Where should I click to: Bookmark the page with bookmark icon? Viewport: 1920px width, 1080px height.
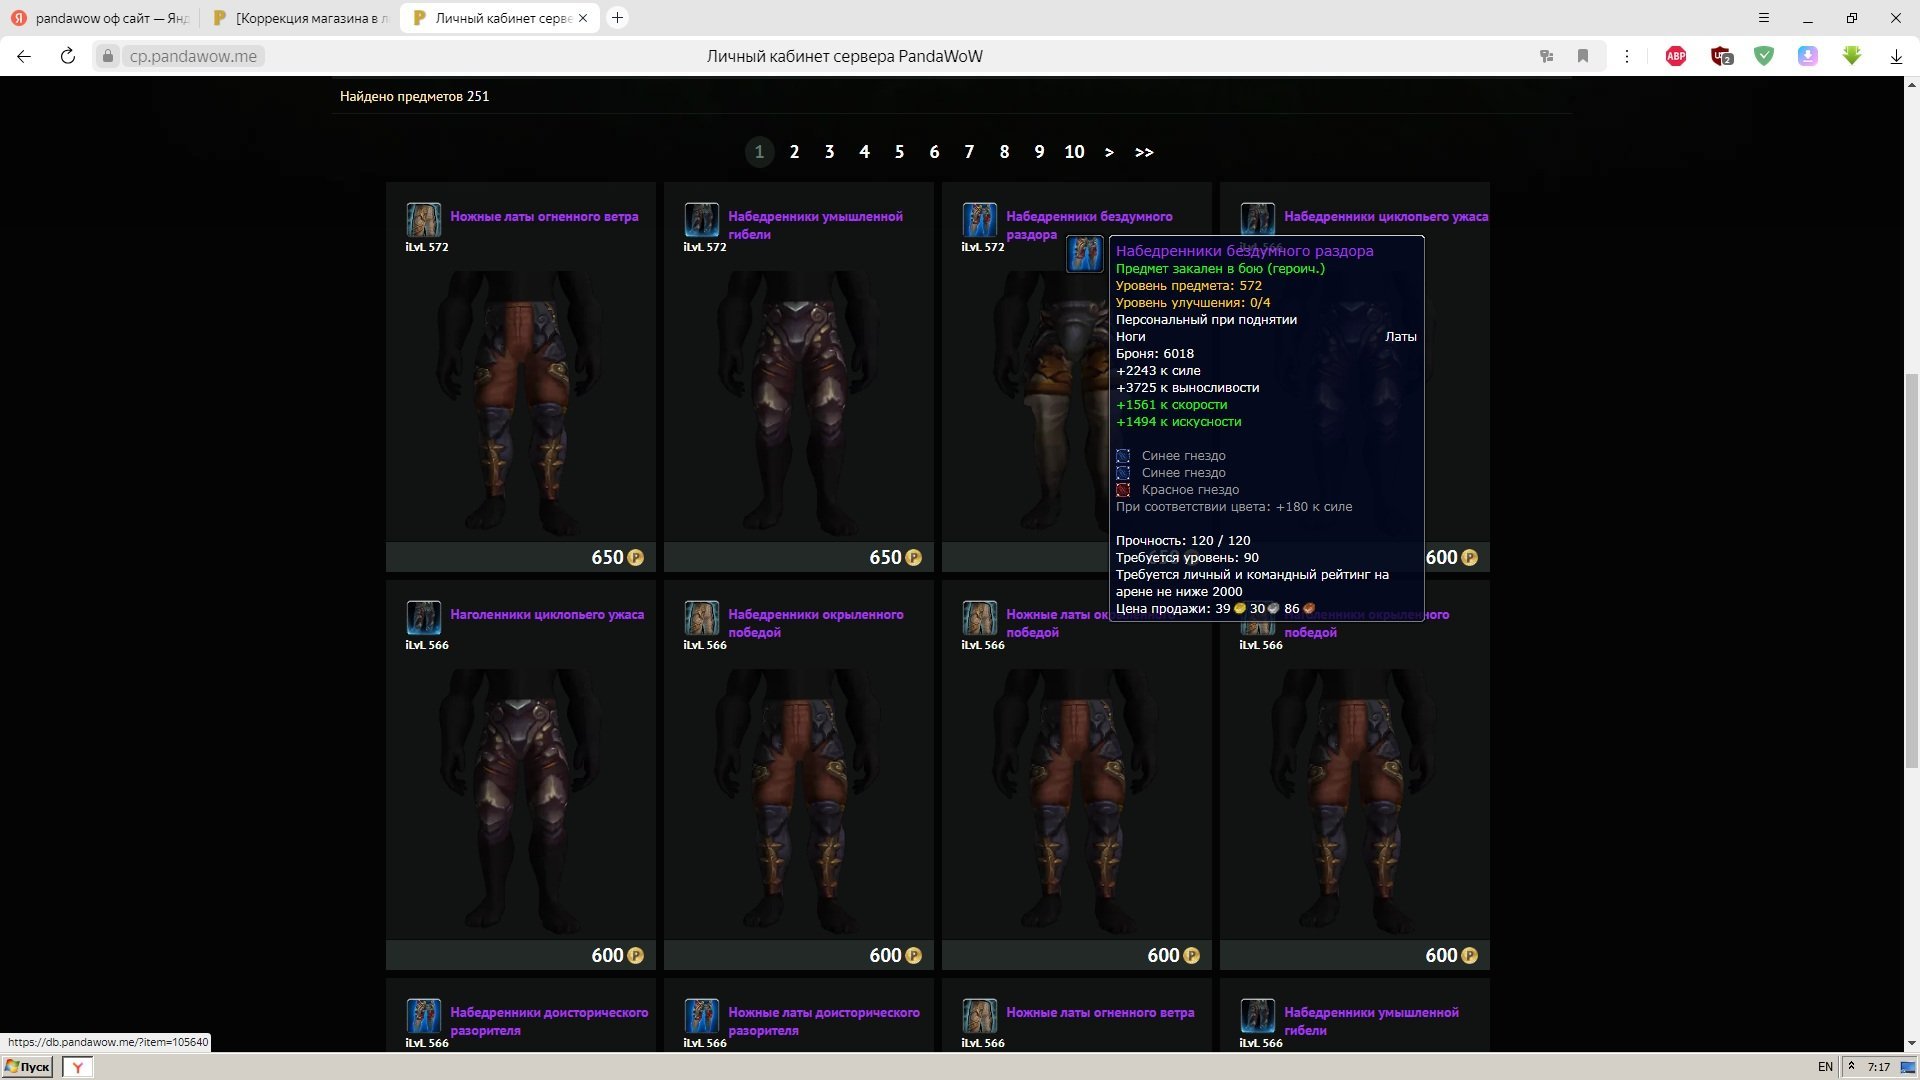click(x=1583, y=56)
